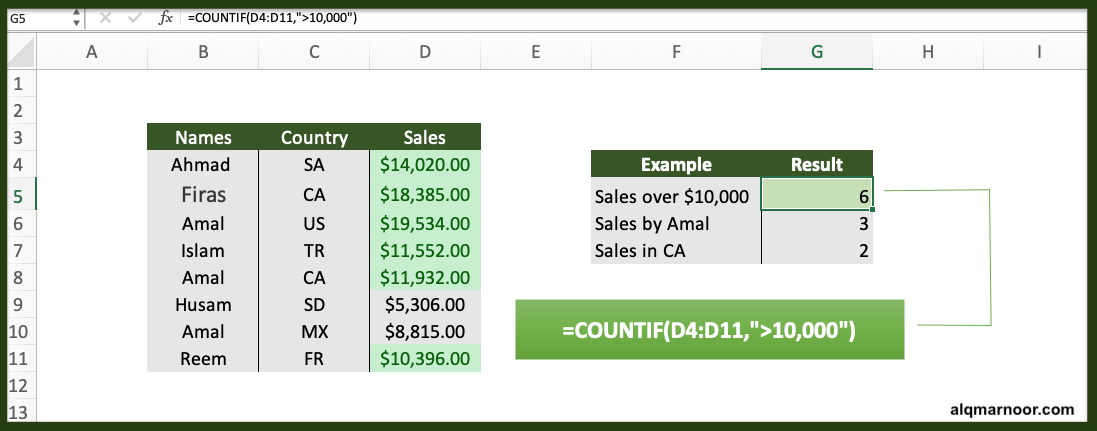Click the cell containing Firas
This screenshot has height=431, width=1097.
click(203, 194)
